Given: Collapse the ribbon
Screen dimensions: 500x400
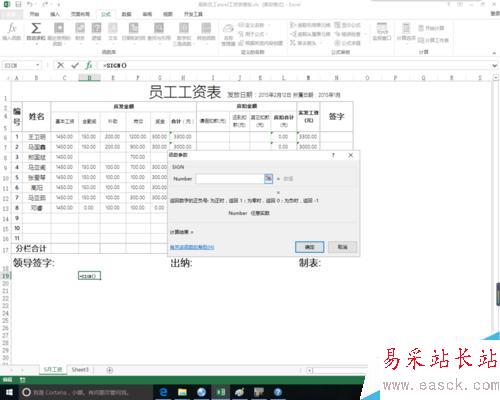Looking at the screenshot, I should click(x=494, y=53).
